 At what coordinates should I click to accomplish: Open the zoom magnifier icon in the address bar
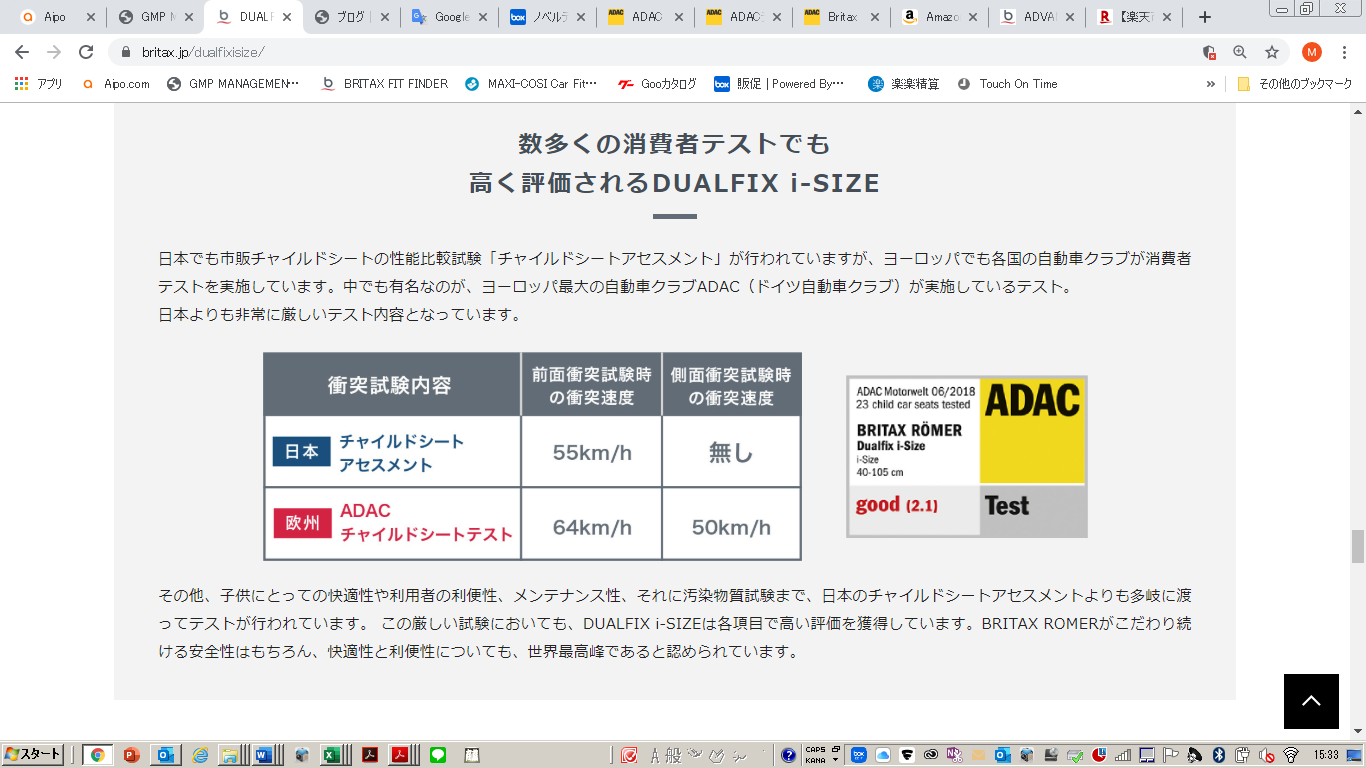pyautogui.click(x=1240, y=52)
